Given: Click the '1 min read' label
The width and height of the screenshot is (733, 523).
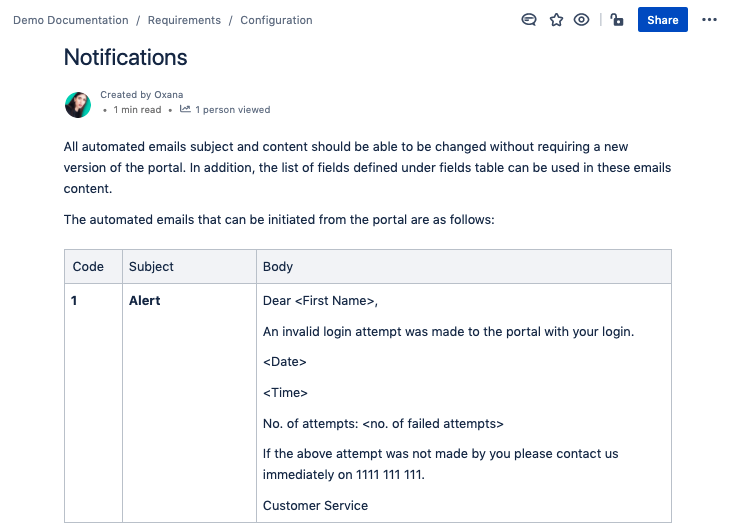Looking at the screenshot, I should [137, 110].
